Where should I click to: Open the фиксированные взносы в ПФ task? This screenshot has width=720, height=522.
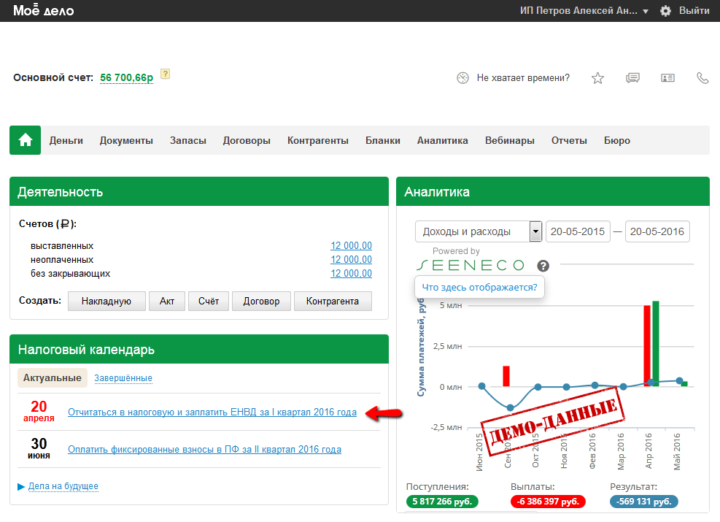(204, 449)
